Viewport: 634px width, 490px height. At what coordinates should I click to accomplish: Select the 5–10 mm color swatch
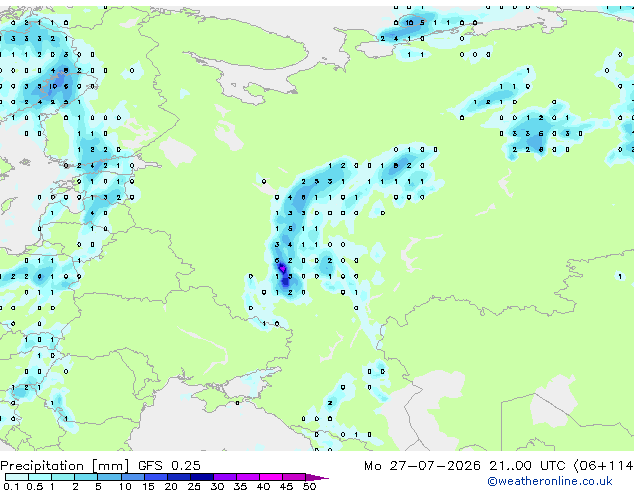click(109, 477)
